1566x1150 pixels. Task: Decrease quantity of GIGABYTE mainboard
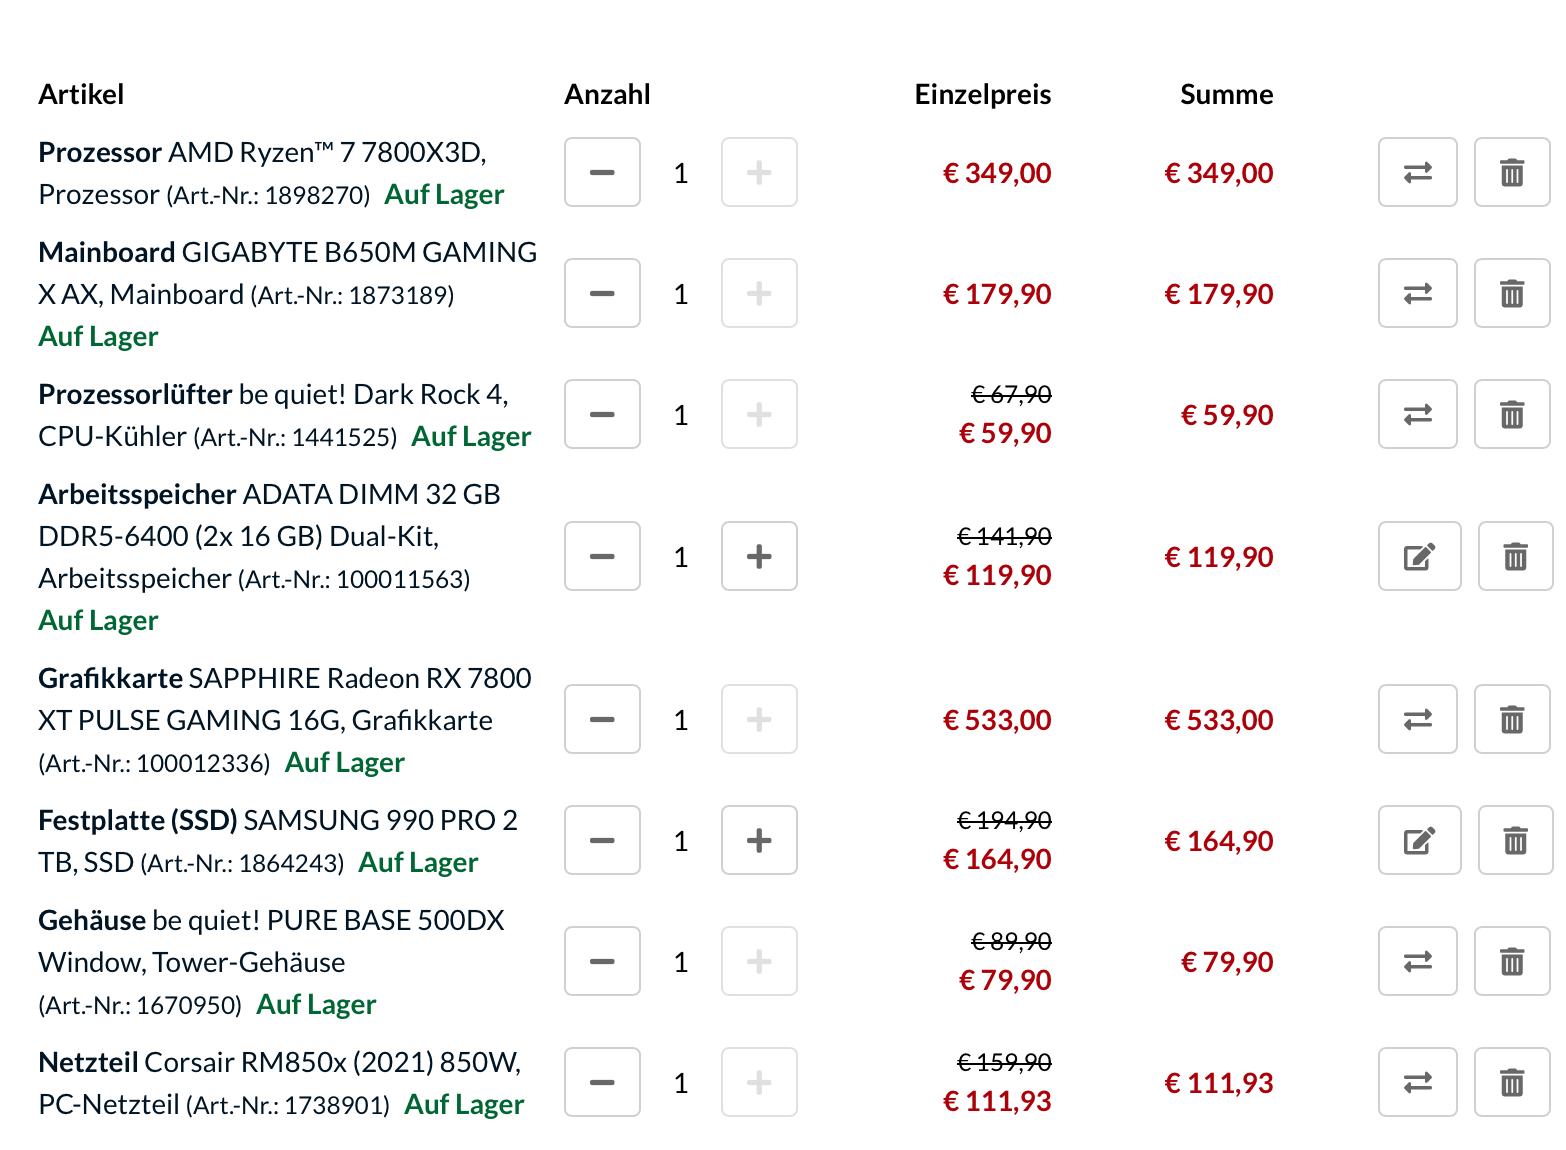click(602, 294)
